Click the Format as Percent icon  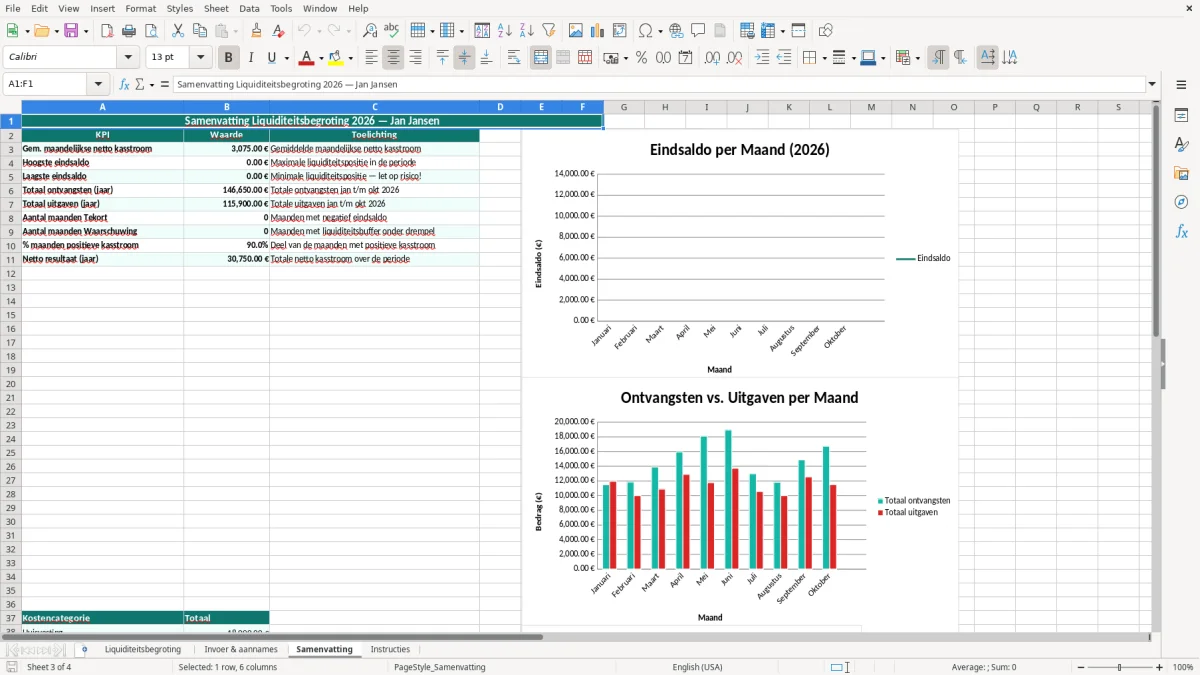pos(641,58)
